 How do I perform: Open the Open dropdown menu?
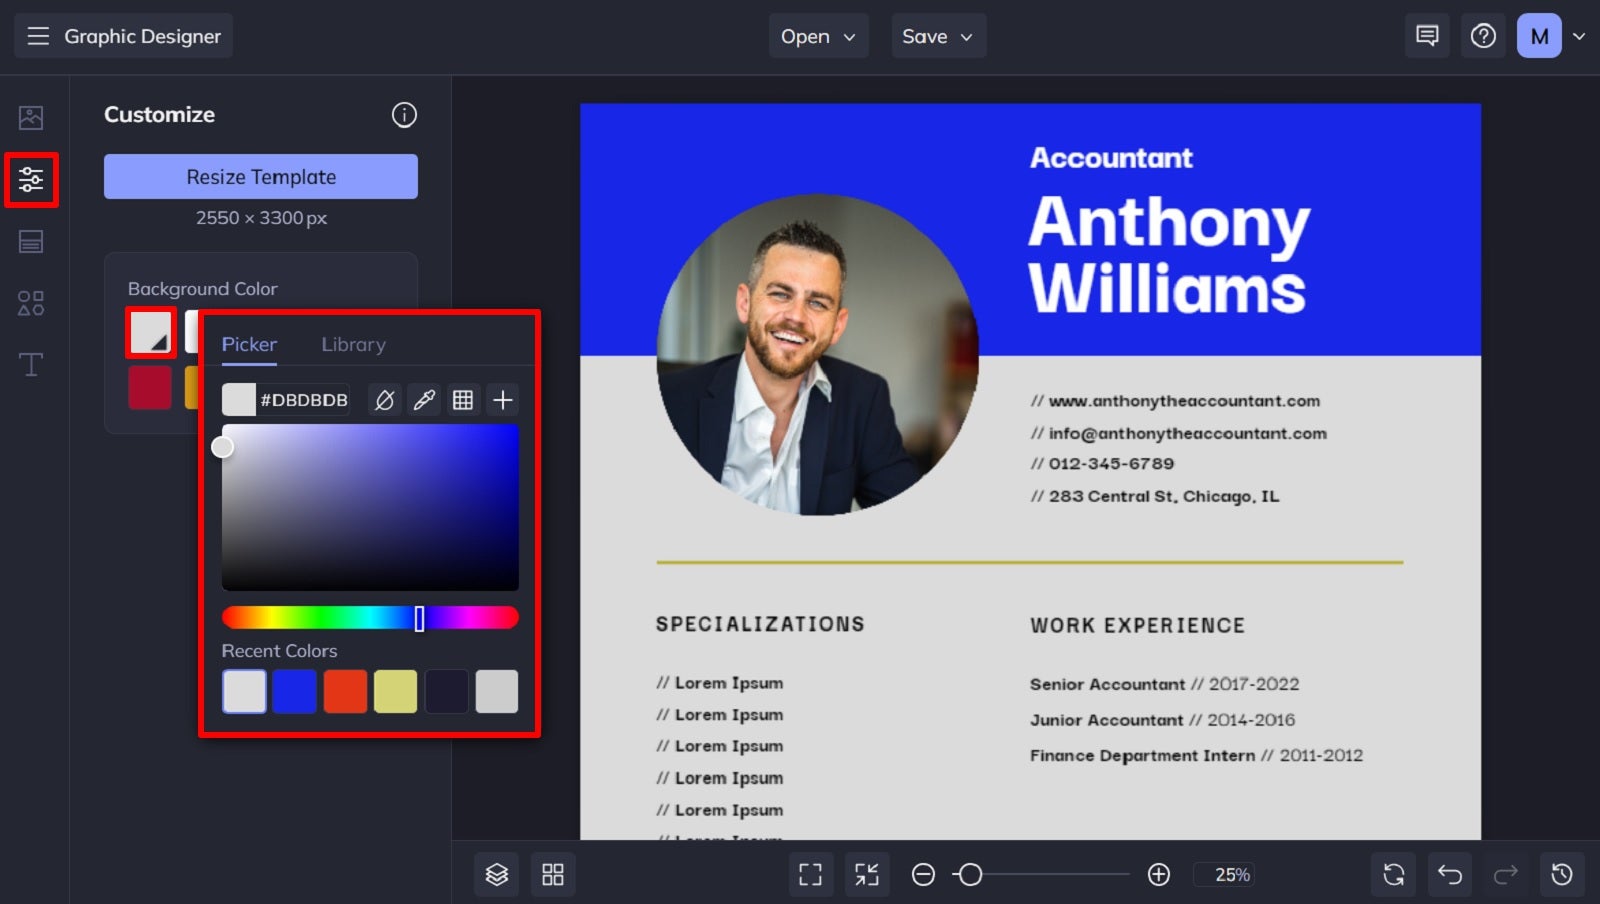point(818,35)
